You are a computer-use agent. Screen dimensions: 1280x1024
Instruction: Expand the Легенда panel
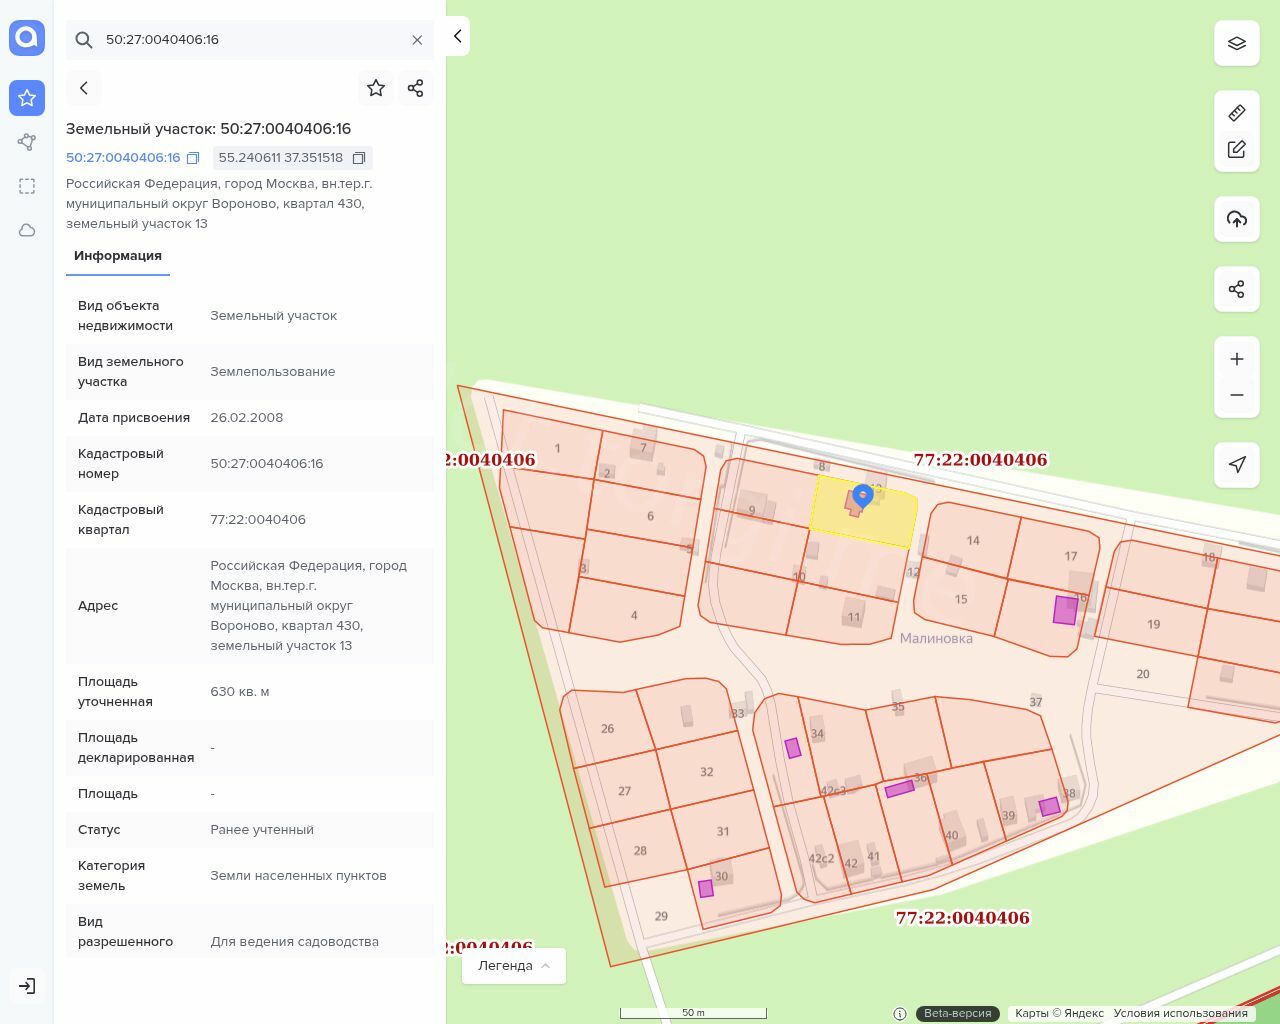tap(514, 966)
